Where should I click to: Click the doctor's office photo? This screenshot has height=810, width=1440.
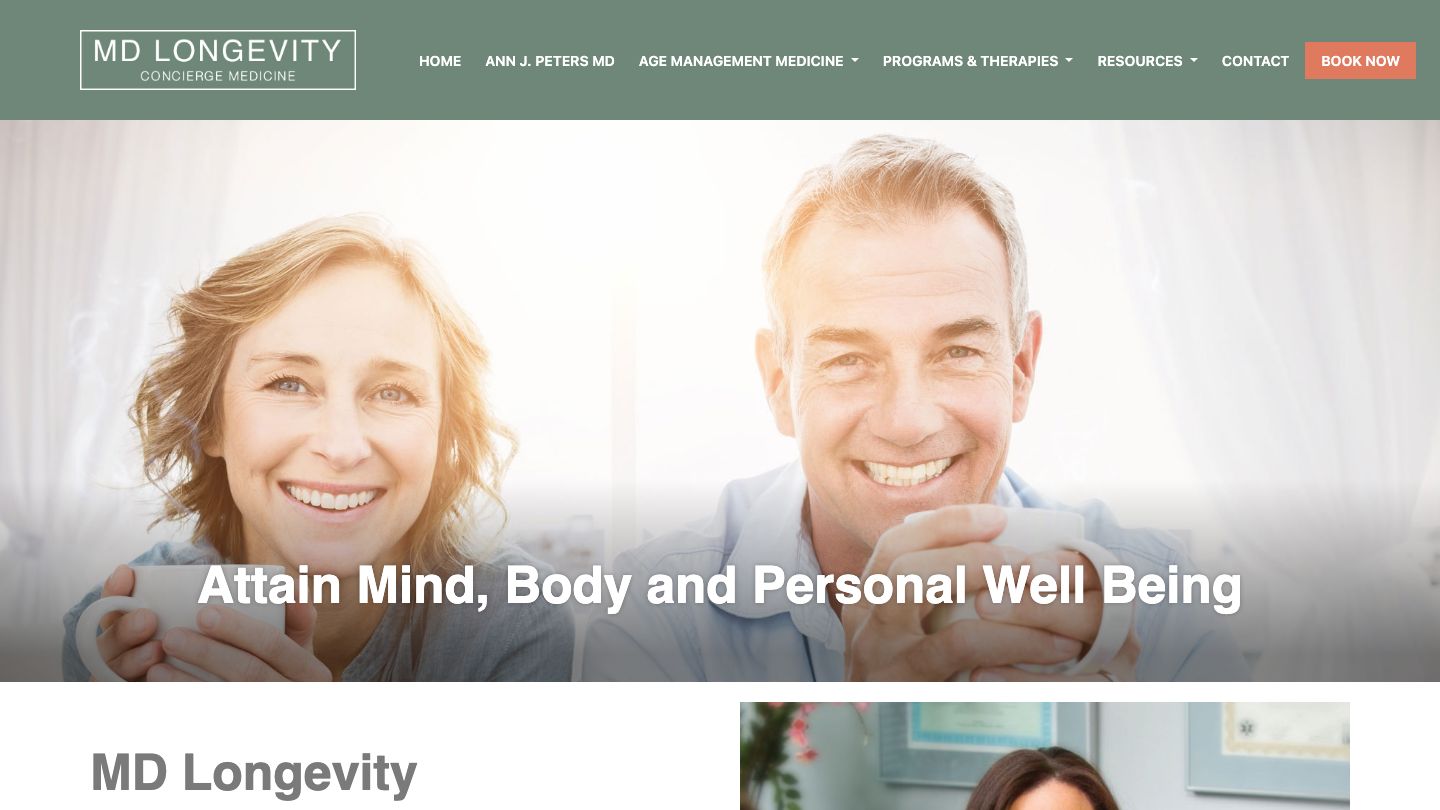tap(1045, 756)
